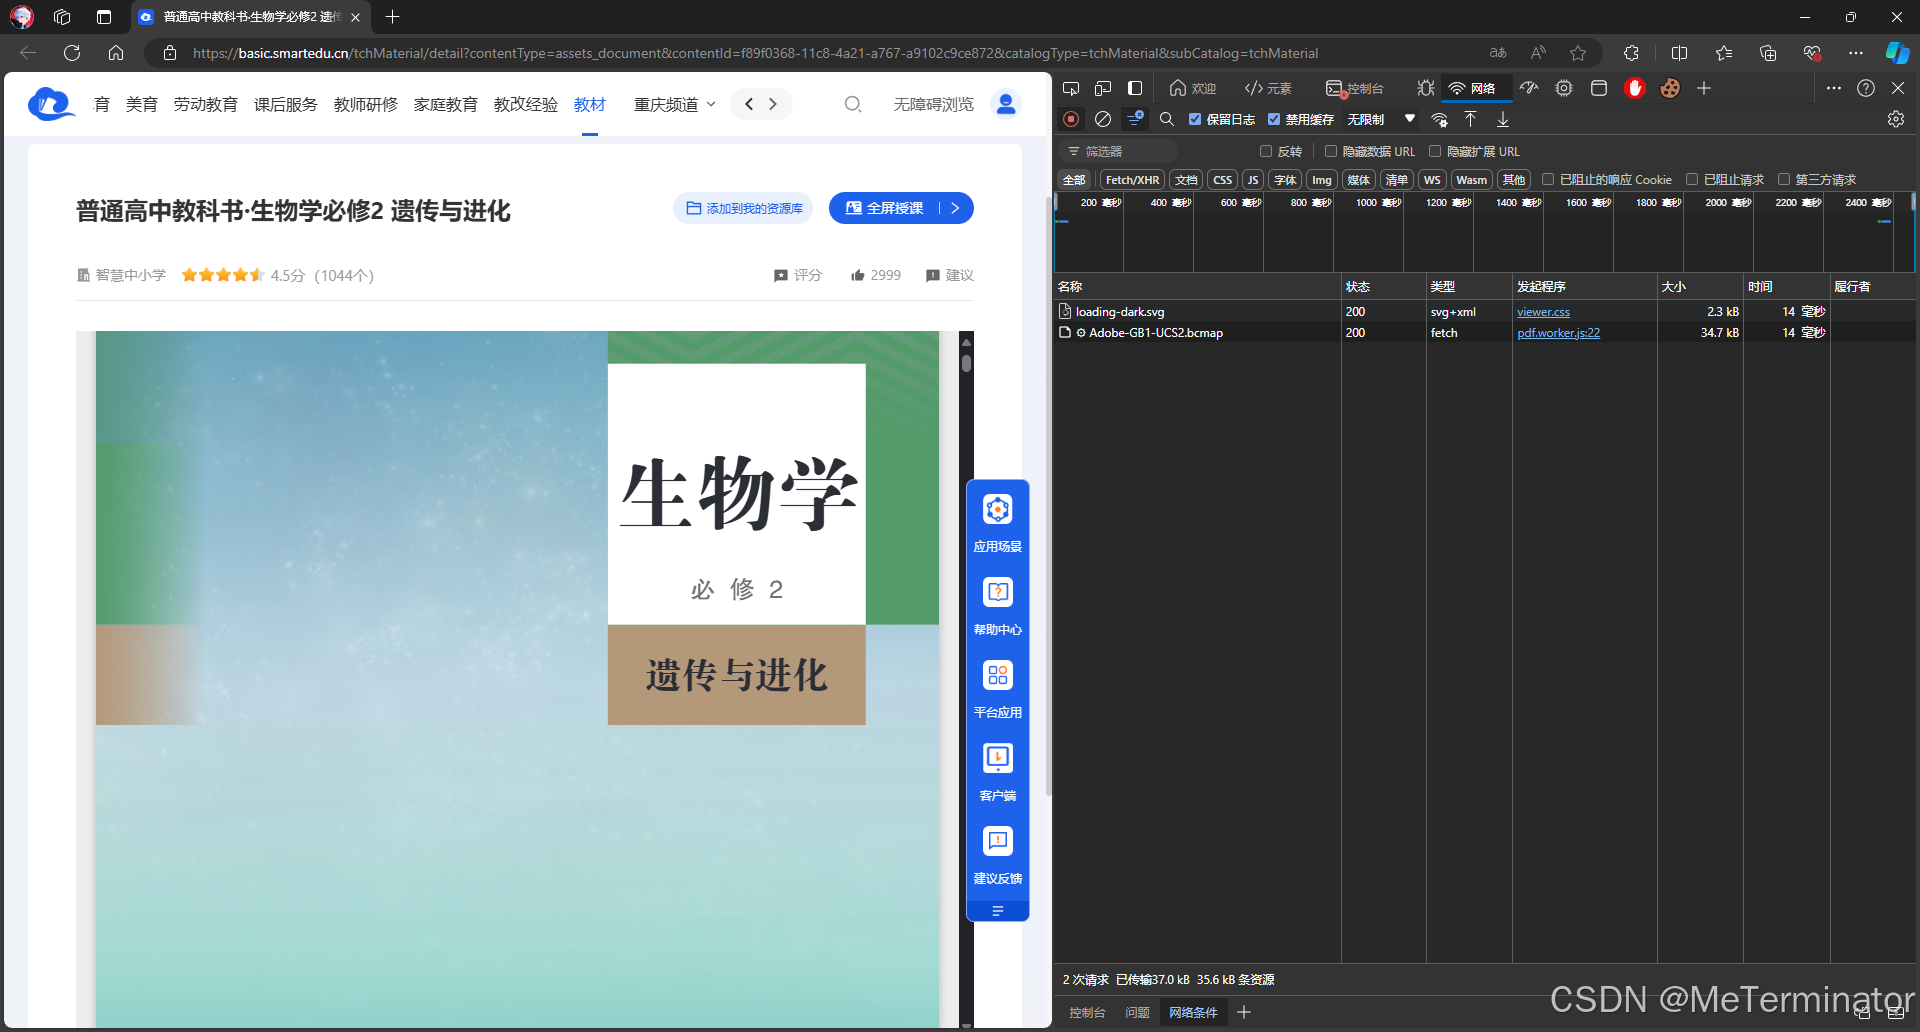Import HAR file with the up arrow
Screen dimensions: 1920x1032
(1470, 119)
